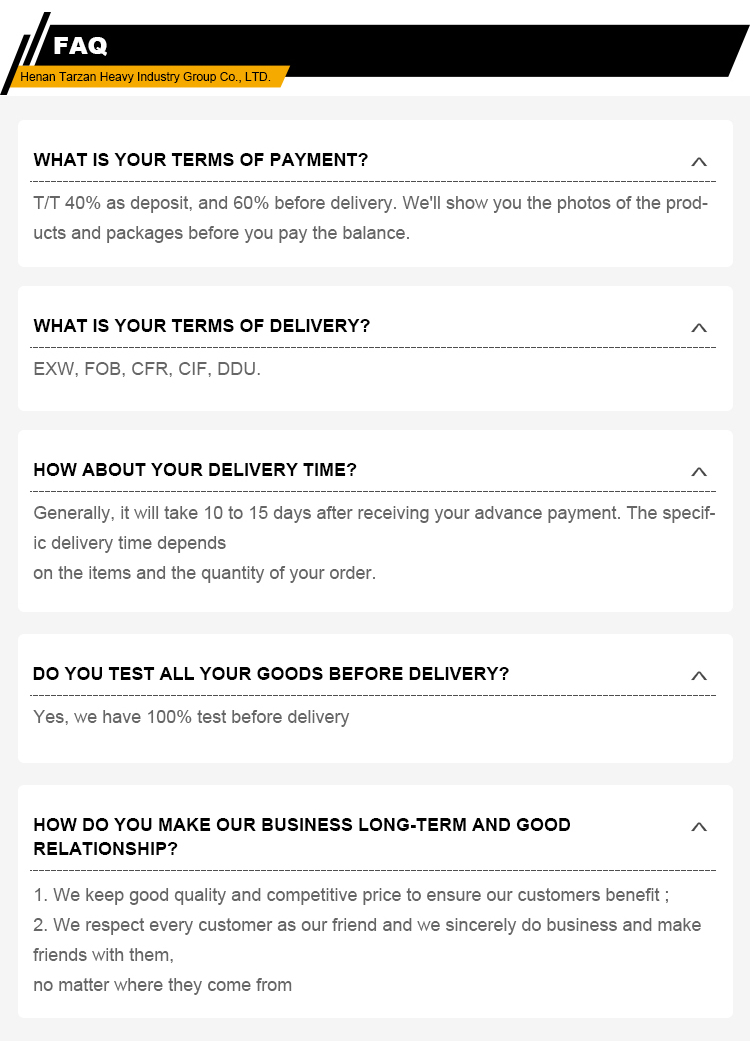Collapse the terms of delivery chevron
Screen dimensions: 750x1041
[699, 327]
